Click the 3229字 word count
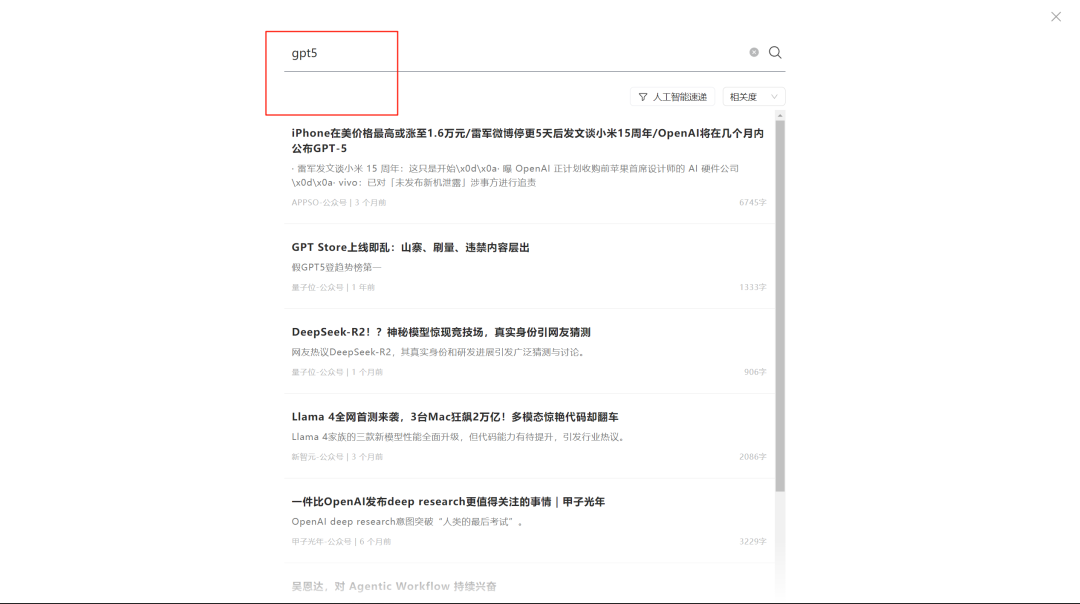Viewport: 1080px width, 604px height. point(752,541)
